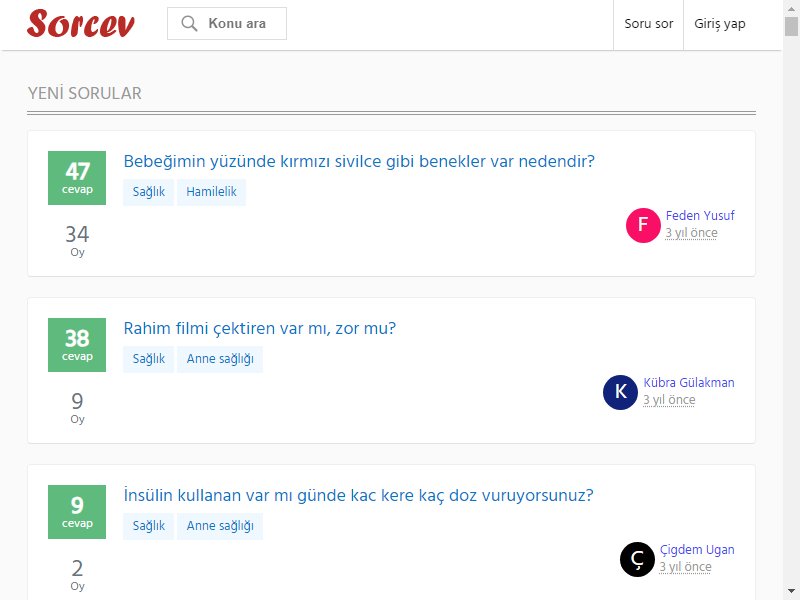This screenshot has width=800, height=600.
Task: Click the vertical scrollbar thumb
Action: point(791,27)
